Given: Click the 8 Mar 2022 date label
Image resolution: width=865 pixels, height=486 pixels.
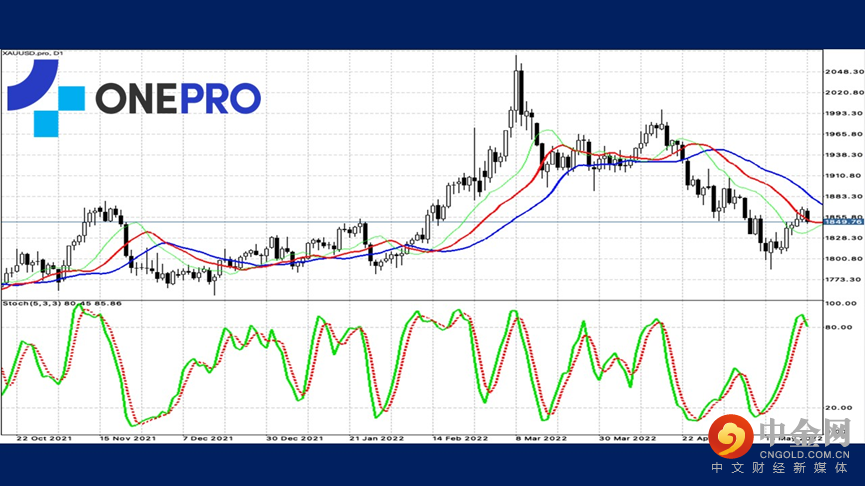Looking at the screenshot, I should pyautogui.click(x=541, y=439).
